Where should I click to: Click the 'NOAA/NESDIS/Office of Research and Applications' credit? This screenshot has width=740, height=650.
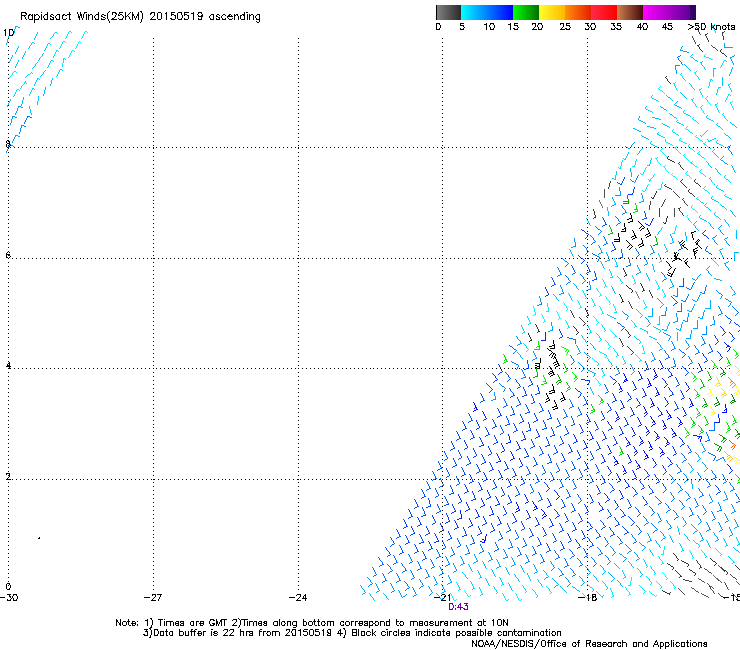pos(589,644)
